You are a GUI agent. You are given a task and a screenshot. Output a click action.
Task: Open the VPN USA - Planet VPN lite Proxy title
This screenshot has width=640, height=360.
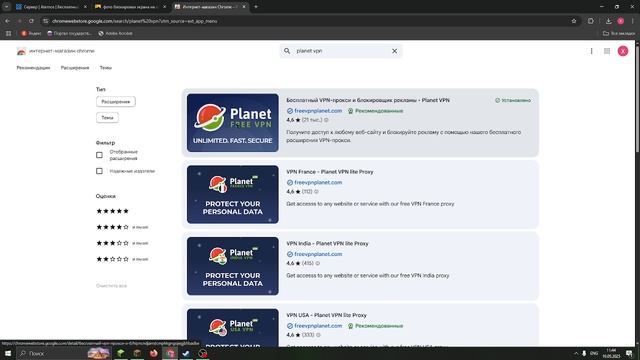pyautogui.click(x=326, y=315)
